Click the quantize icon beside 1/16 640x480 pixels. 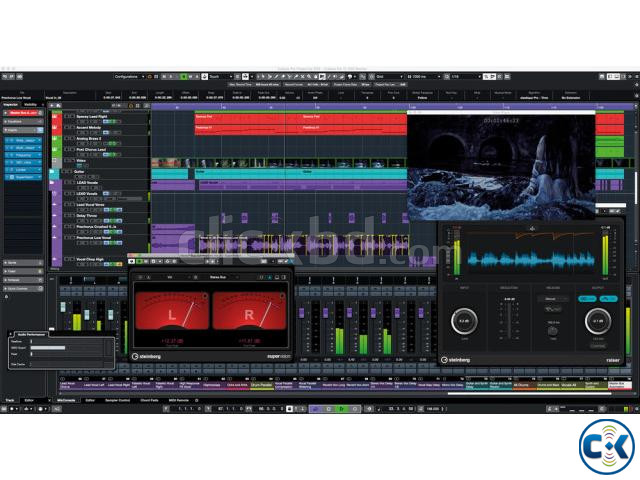tap(447, 76)
